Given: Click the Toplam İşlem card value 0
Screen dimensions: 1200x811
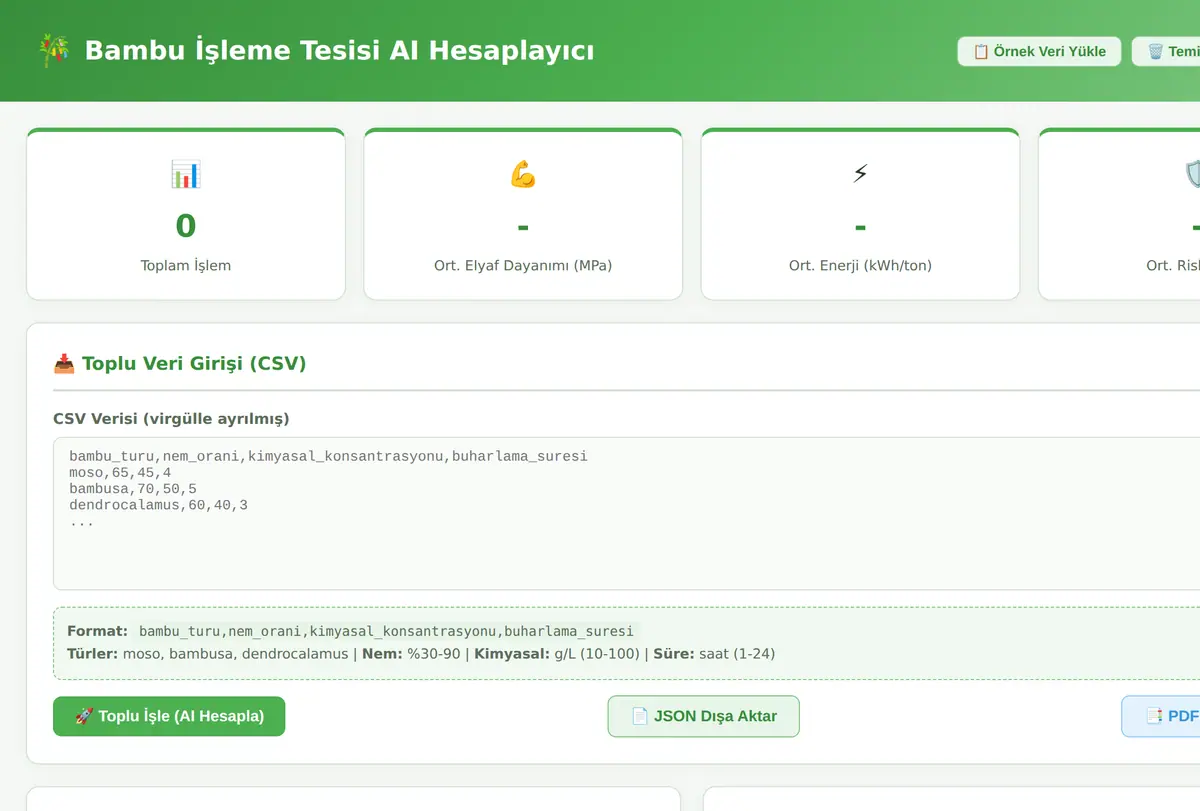Looking at the screenshot, I should [x=186, y=226].
